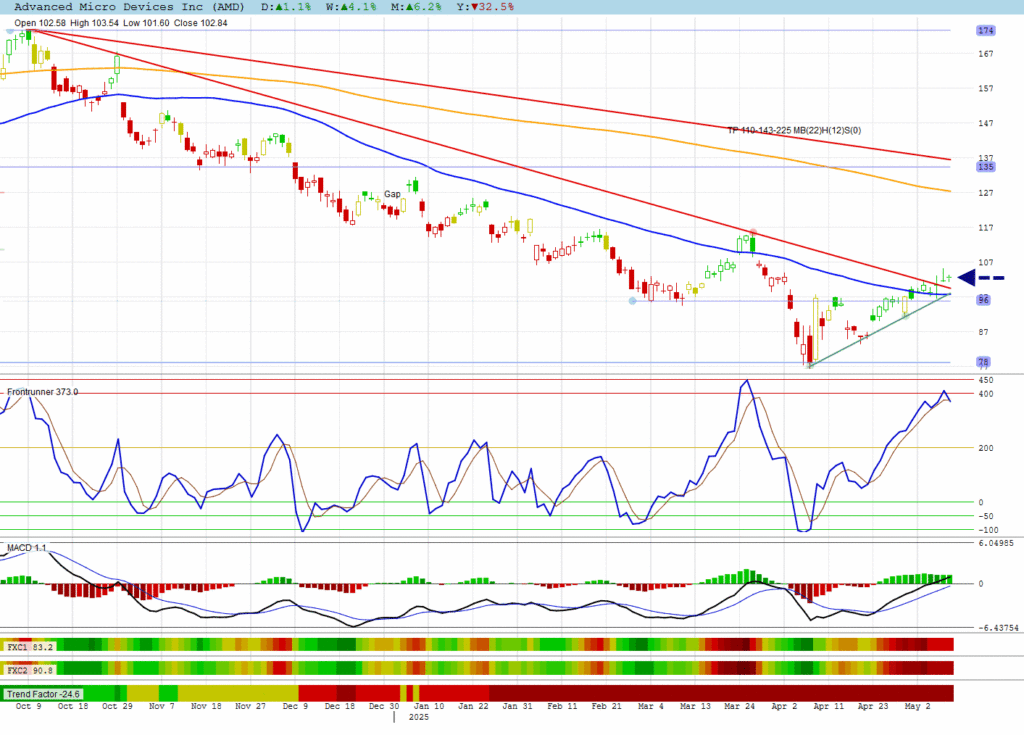
Task: Click the 135 price level tag
Action: click(985, 167)
